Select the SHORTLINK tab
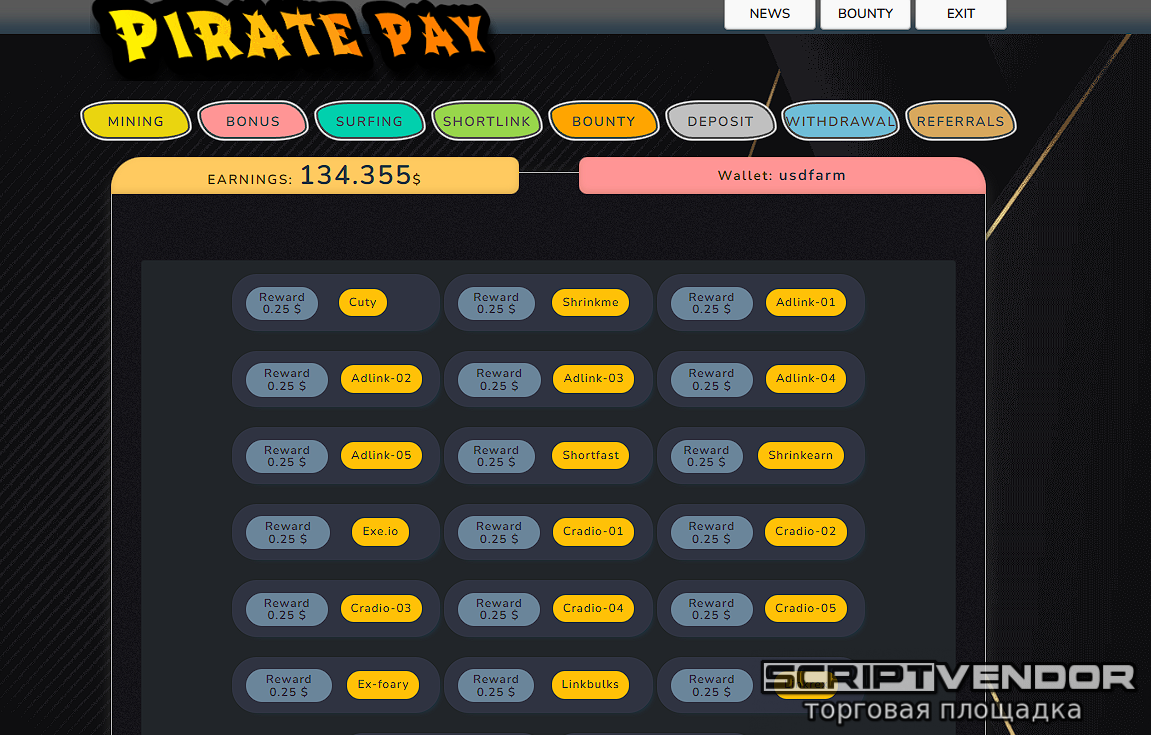The image size is (1151, 735). point(487,121)
